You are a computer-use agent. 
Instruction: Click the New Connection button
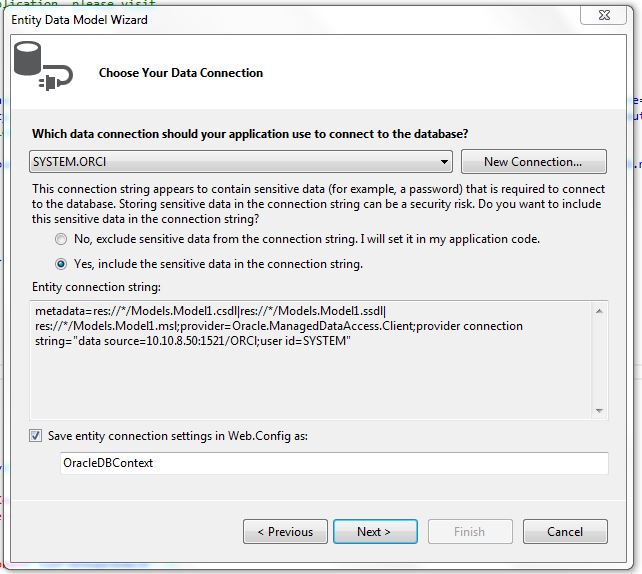coord(533,162)
